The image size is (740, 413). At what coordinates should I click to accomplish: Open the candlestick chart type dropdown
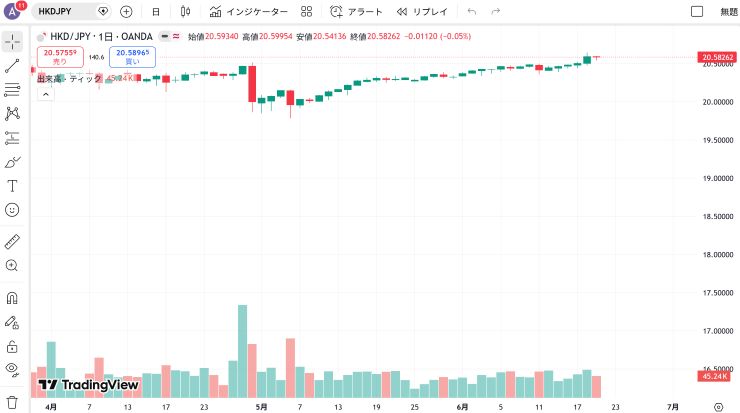click(185, 11)
